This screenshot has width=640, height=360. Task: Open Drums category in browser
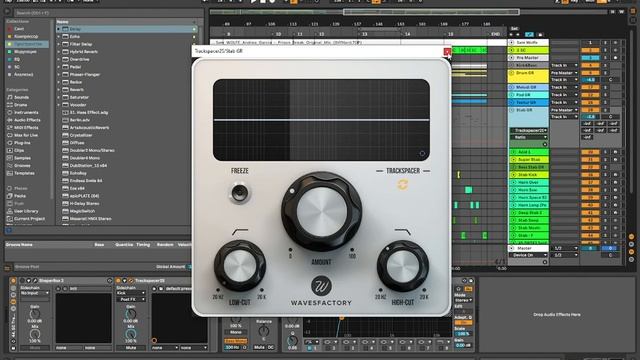(20, 105)
